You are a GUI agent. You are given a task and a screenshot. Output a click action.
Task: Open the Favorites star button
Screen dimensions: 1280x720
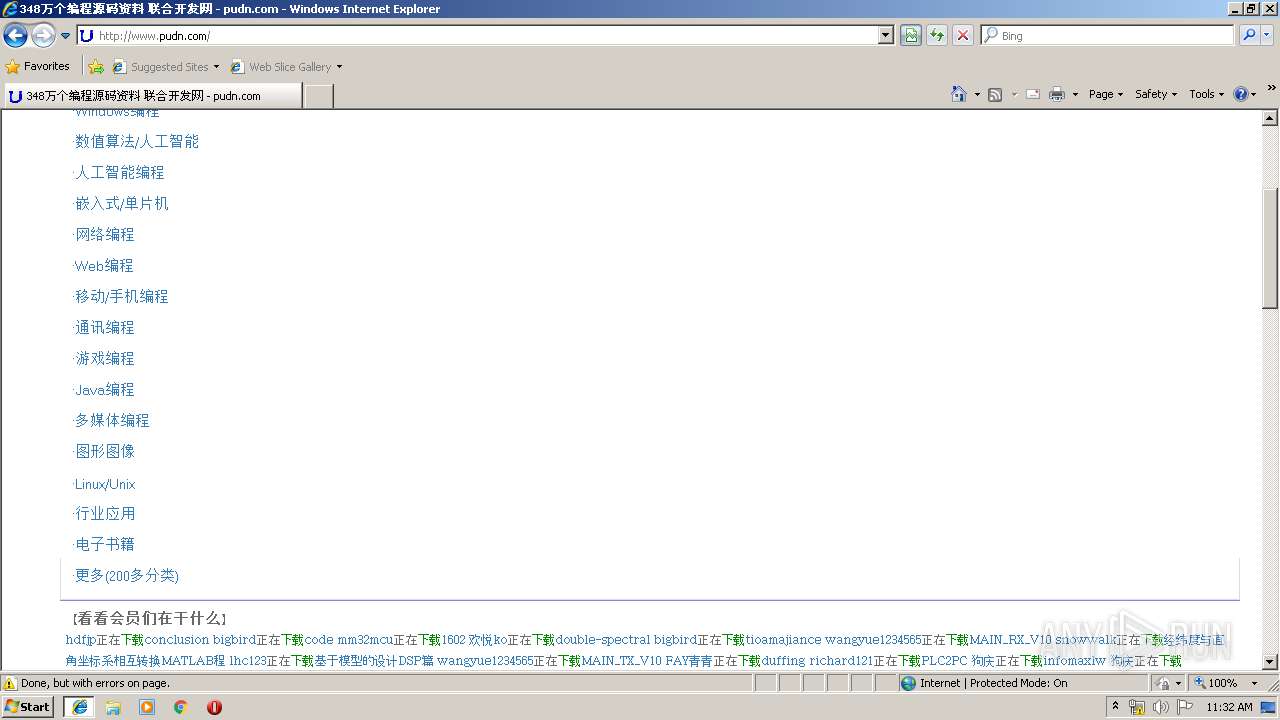pos(38,67)
